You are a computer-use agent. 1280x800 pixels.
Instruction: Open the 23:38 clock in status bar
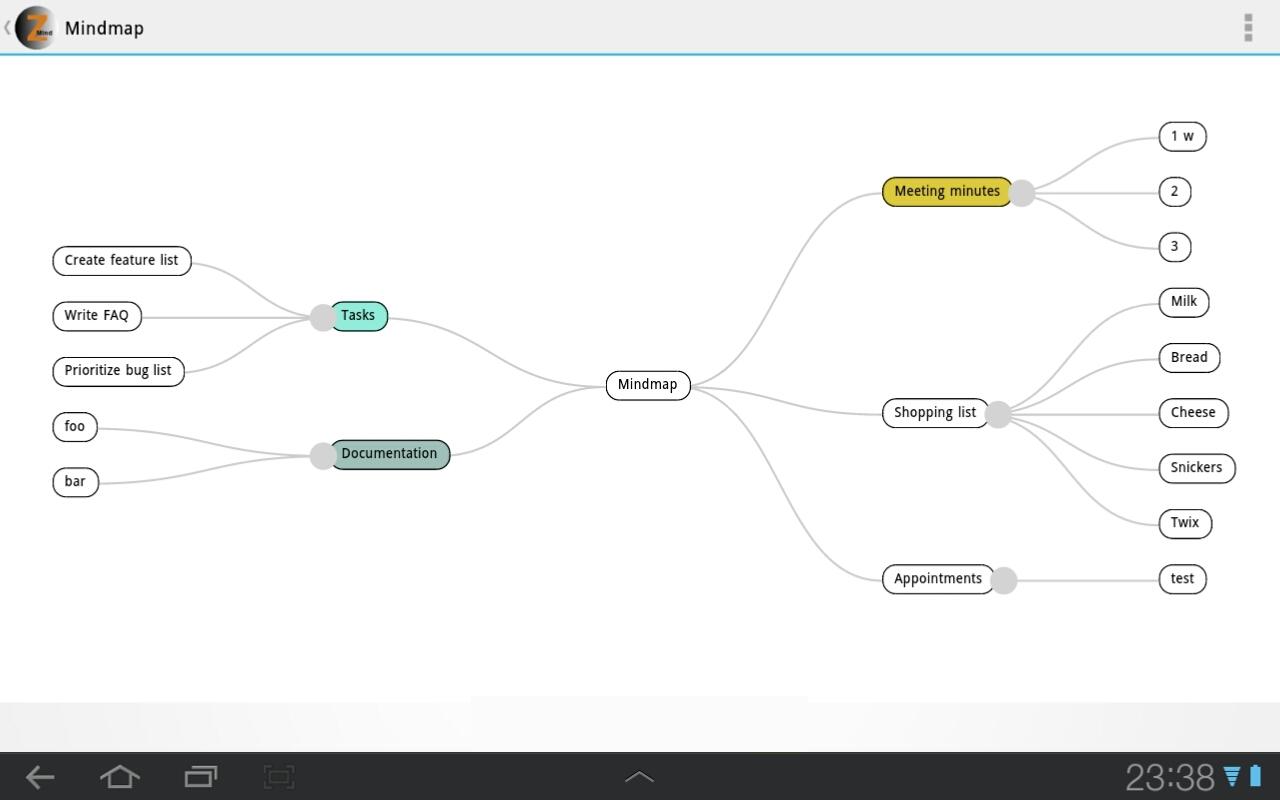tap(1169, 777)
